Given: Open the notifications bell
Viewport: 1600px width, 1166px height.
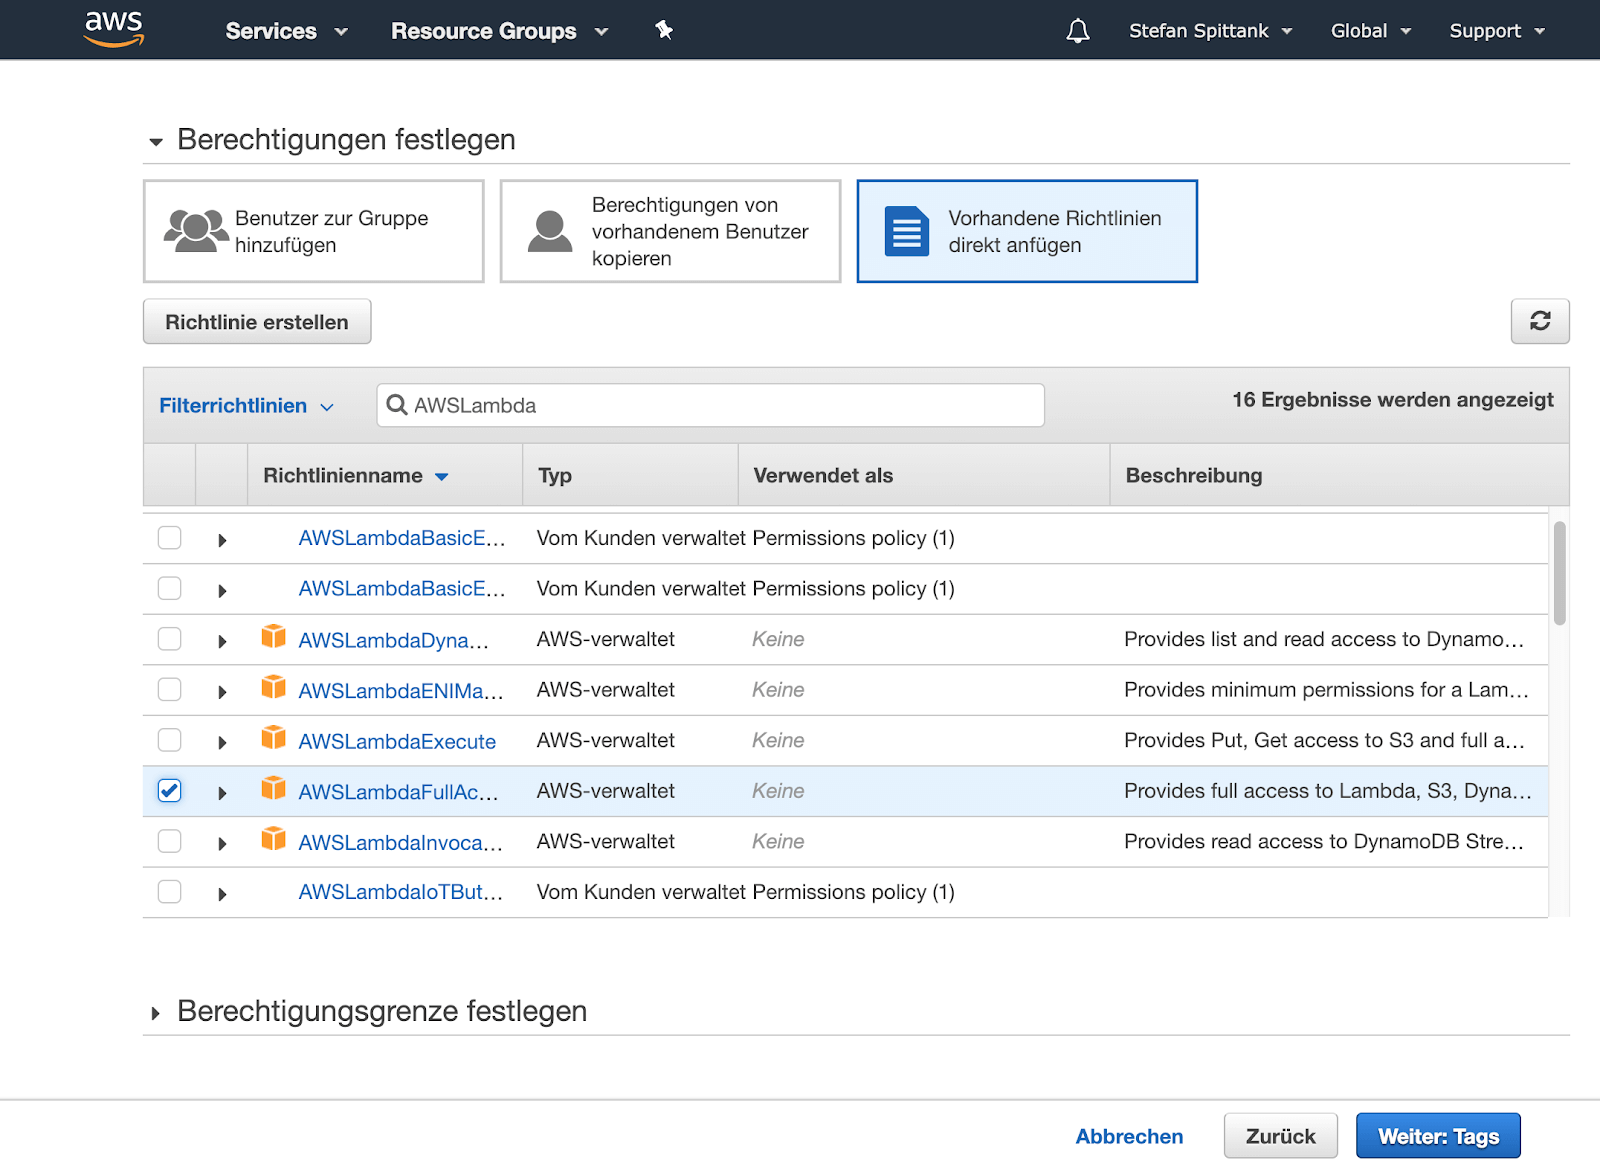Looking at the screenshot, I should (1077, 31).
